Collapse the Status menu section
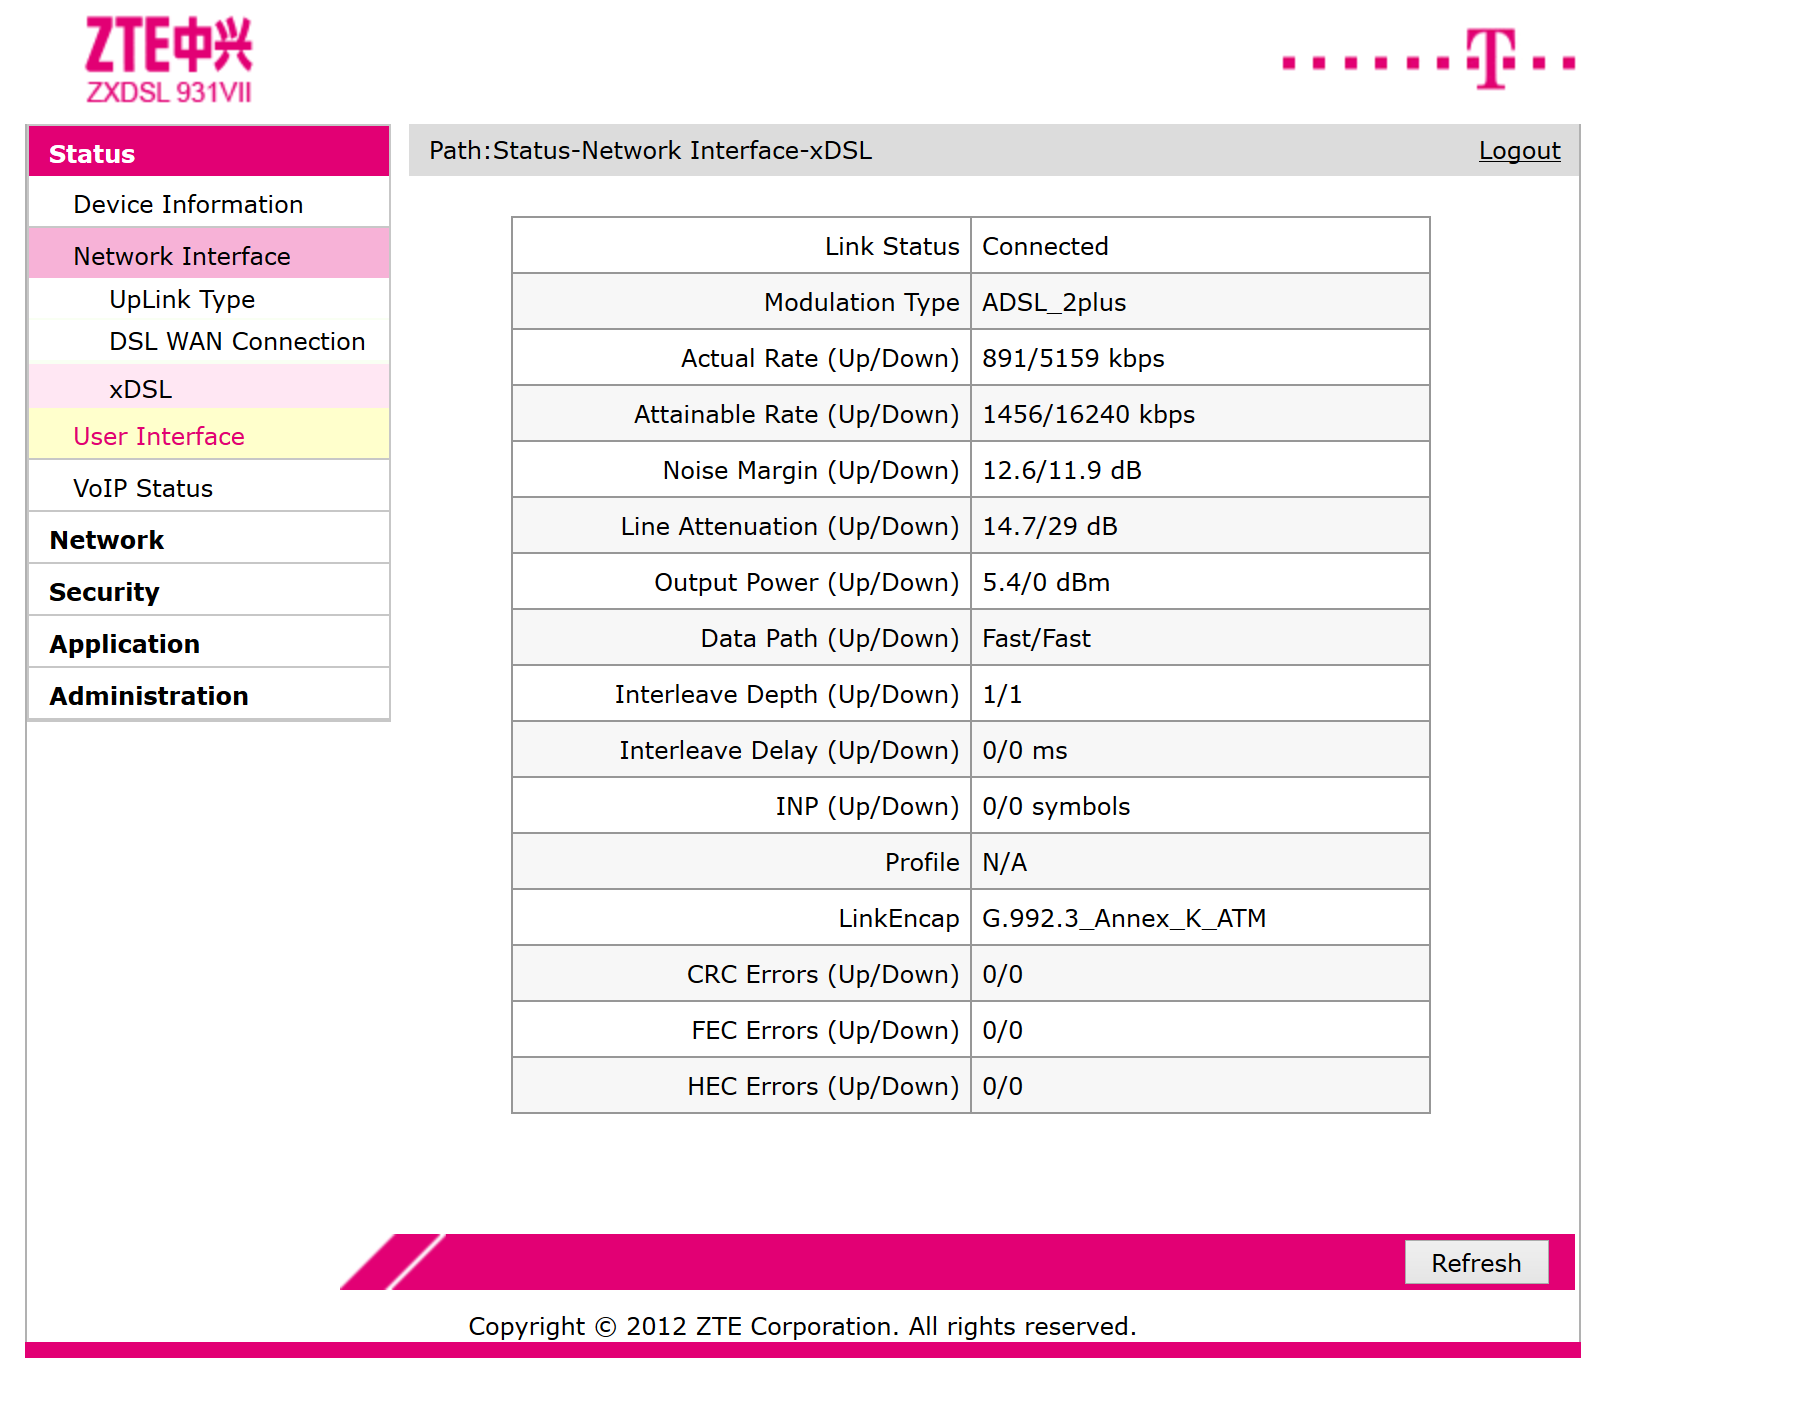 click(92, 154)
